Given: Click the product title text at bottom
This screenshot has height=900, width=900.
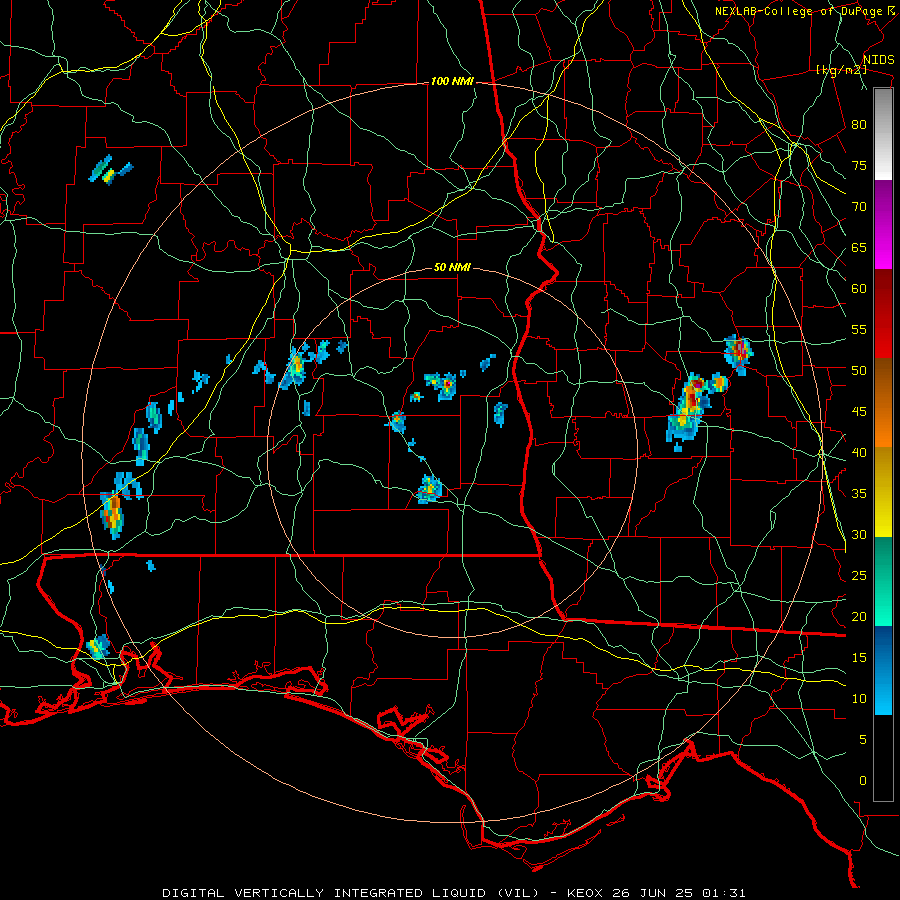Looking at the screenshot, I should [x=453, y=893].
